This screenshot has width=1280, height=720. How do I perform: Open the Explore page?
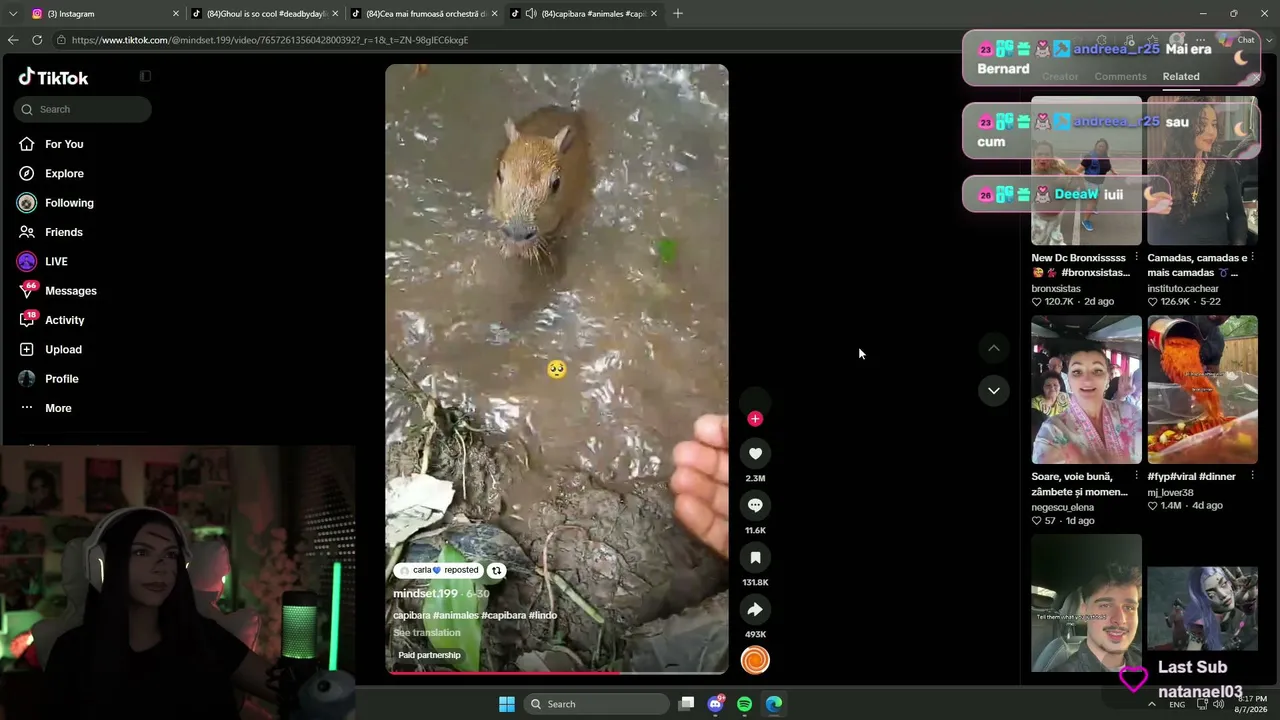click(64, 173)
